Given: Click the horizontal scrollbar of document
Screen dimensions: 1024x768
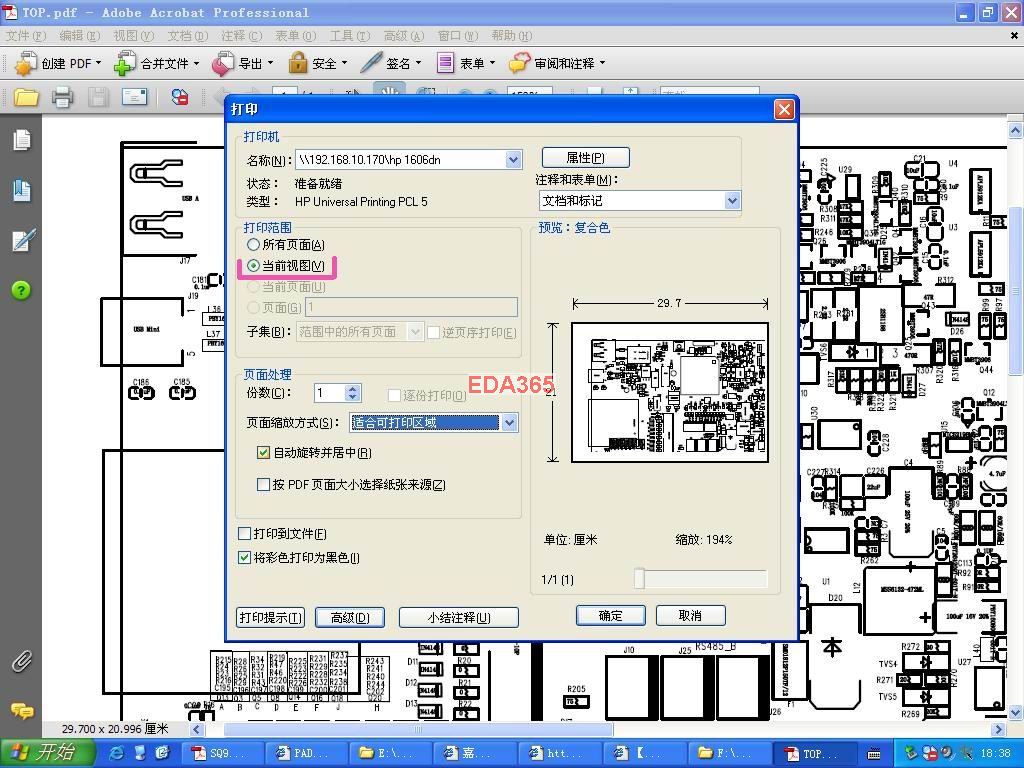Looking at the screenshot, I should [x=418, y=729].
